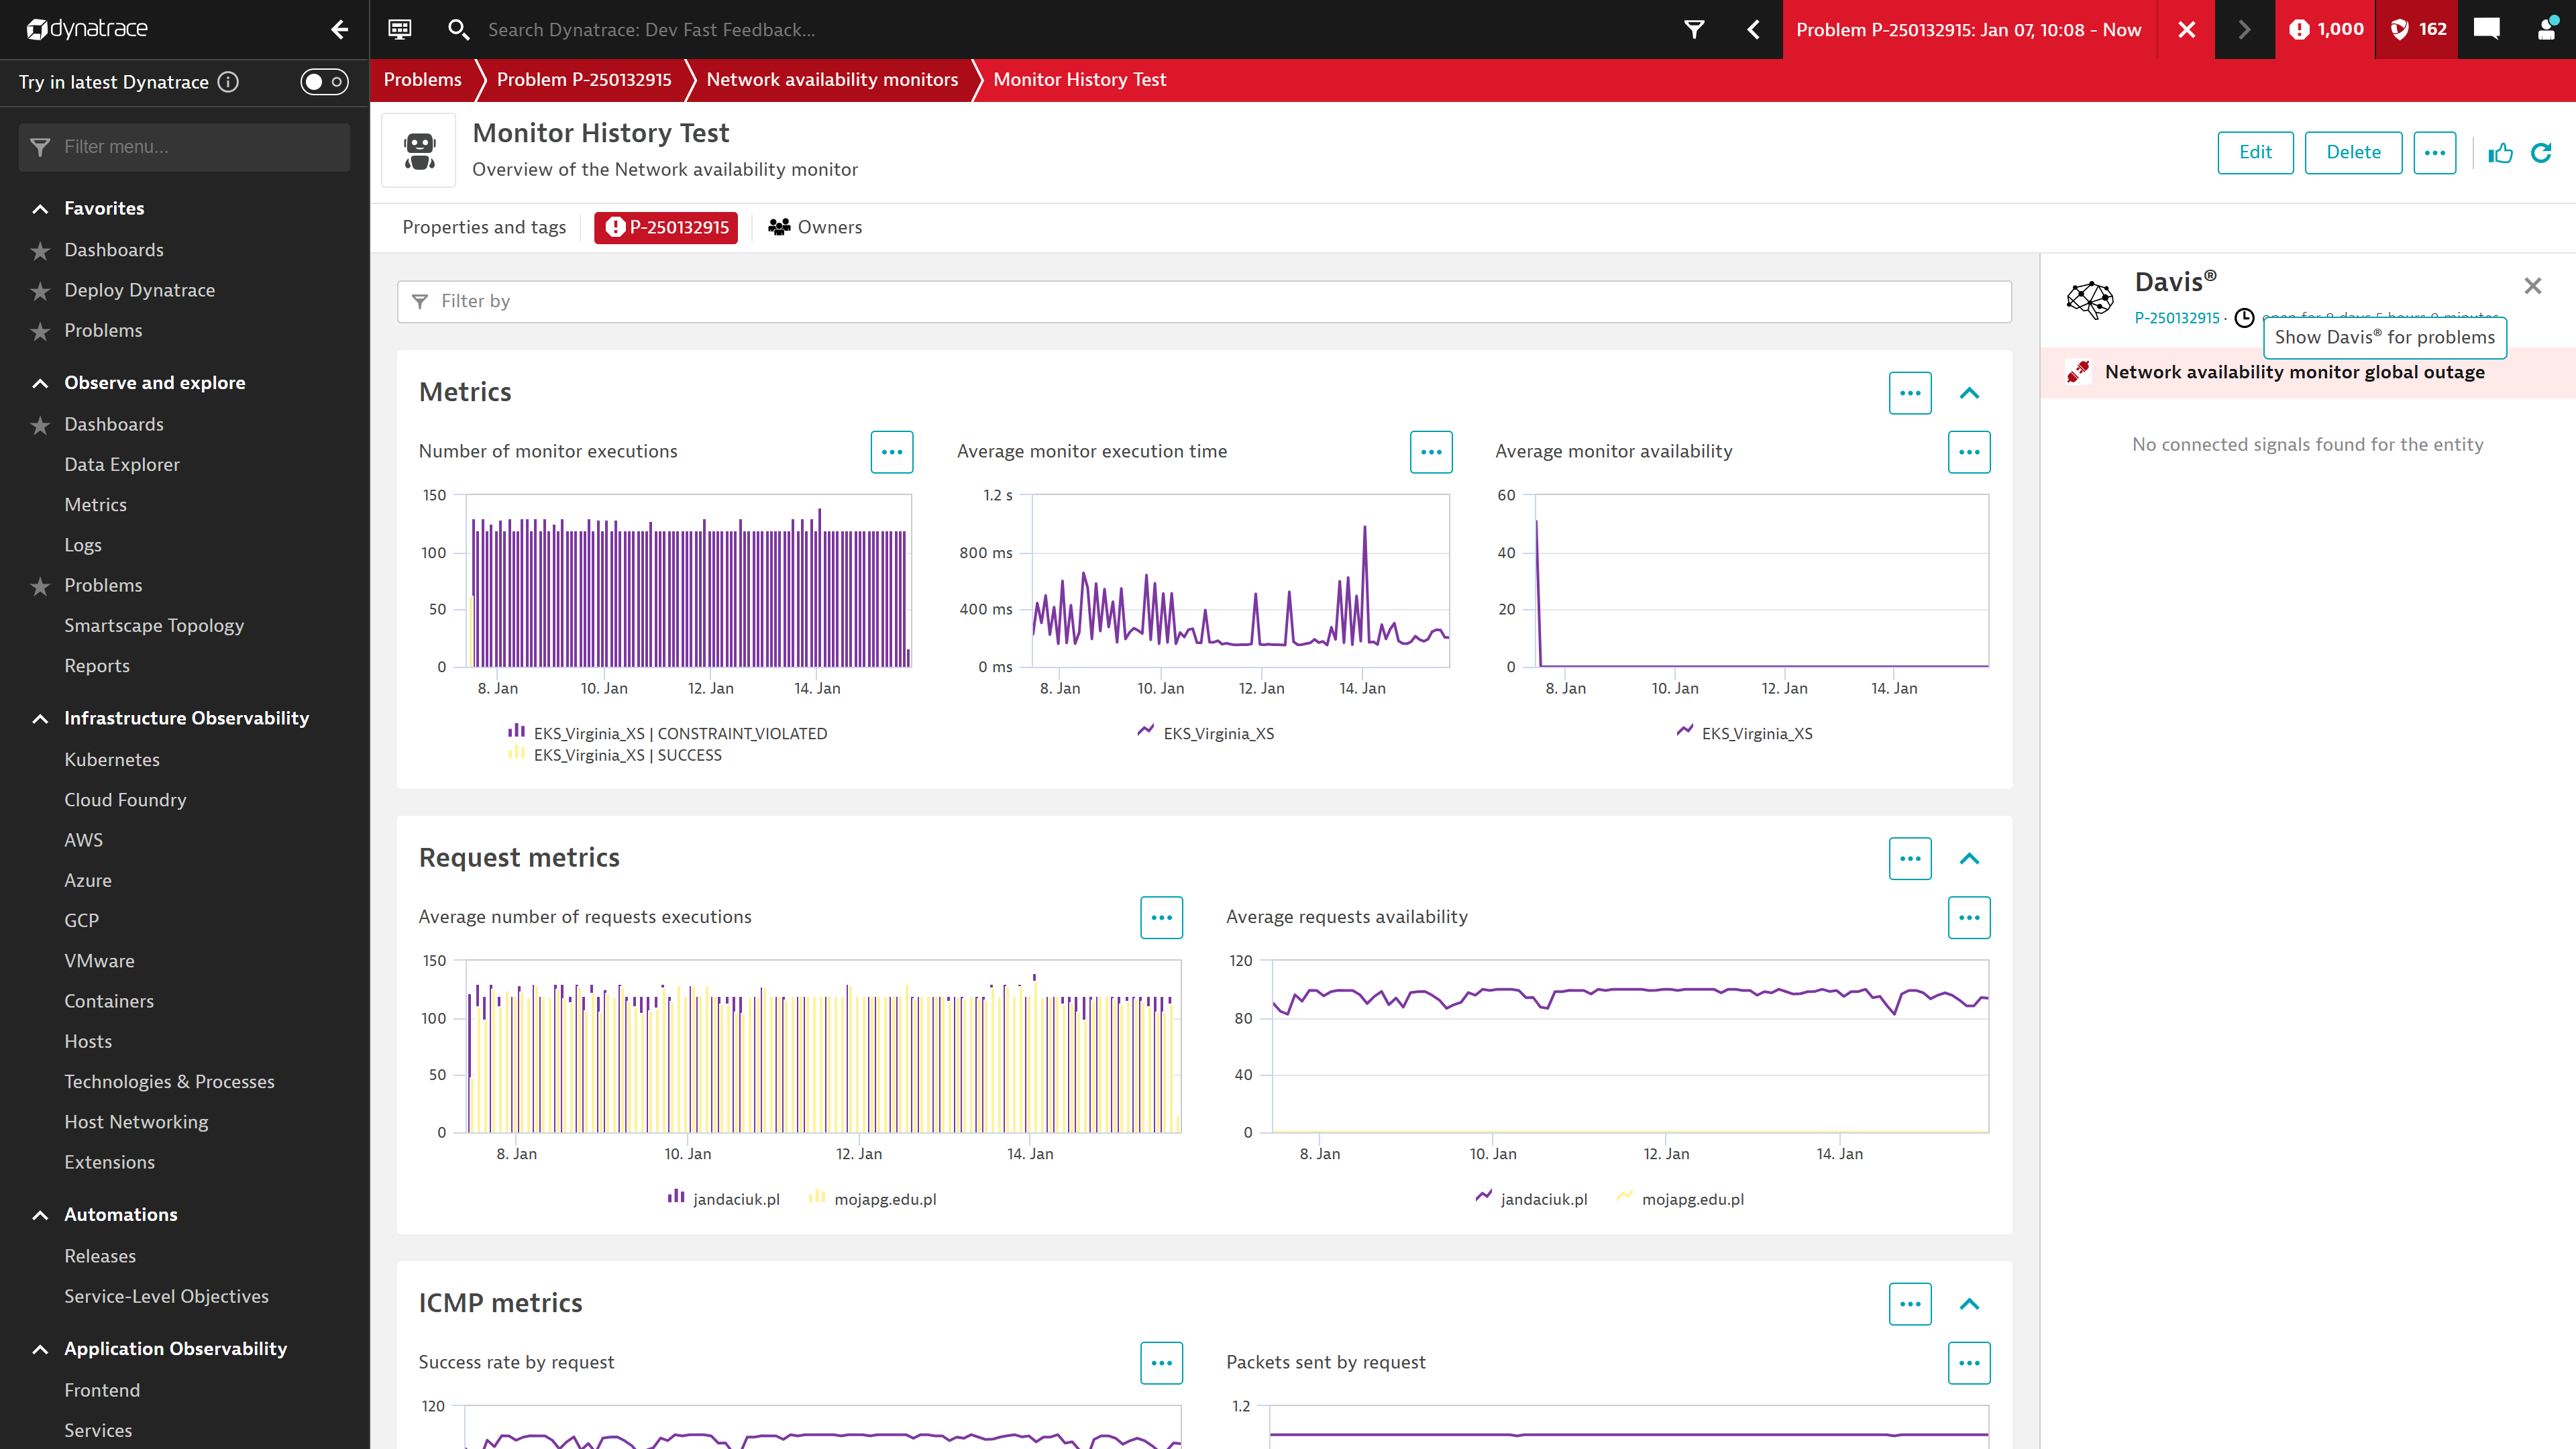The image size is (2576, 1449).
Task: Collapse the left navigation with the arrow icon
Action: [x=339, y=30]
